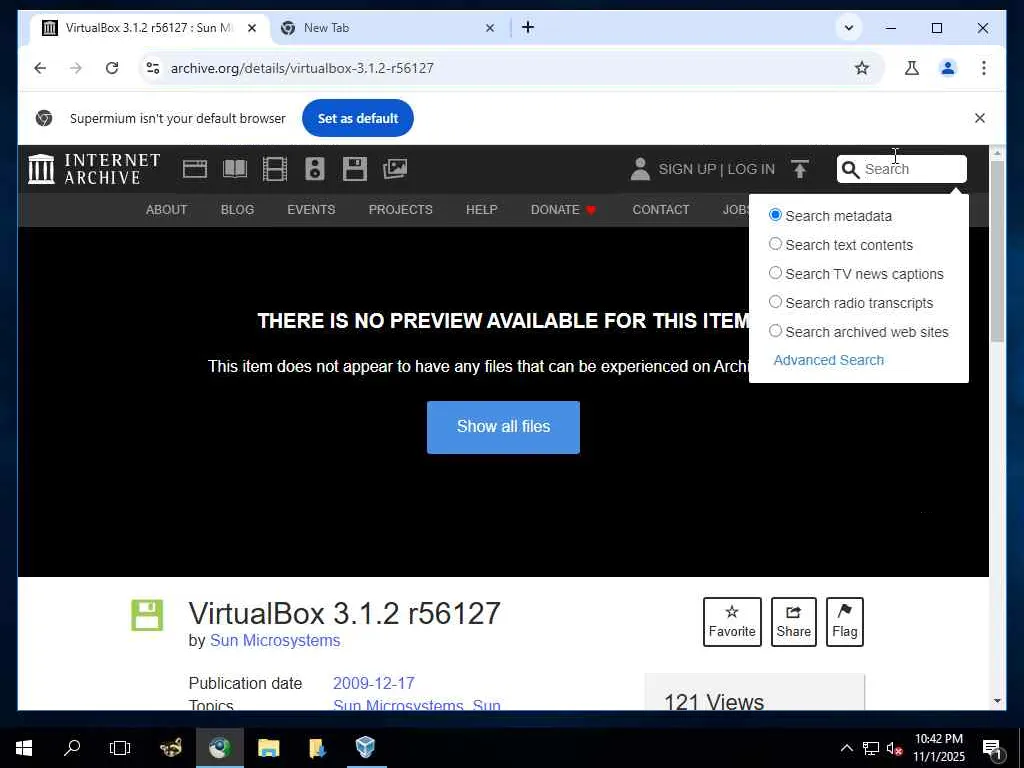Image resolution: width=1024 pixels, height=768 pixels.
Task: Open the Texts book icon
Action: tap(235, 169)
